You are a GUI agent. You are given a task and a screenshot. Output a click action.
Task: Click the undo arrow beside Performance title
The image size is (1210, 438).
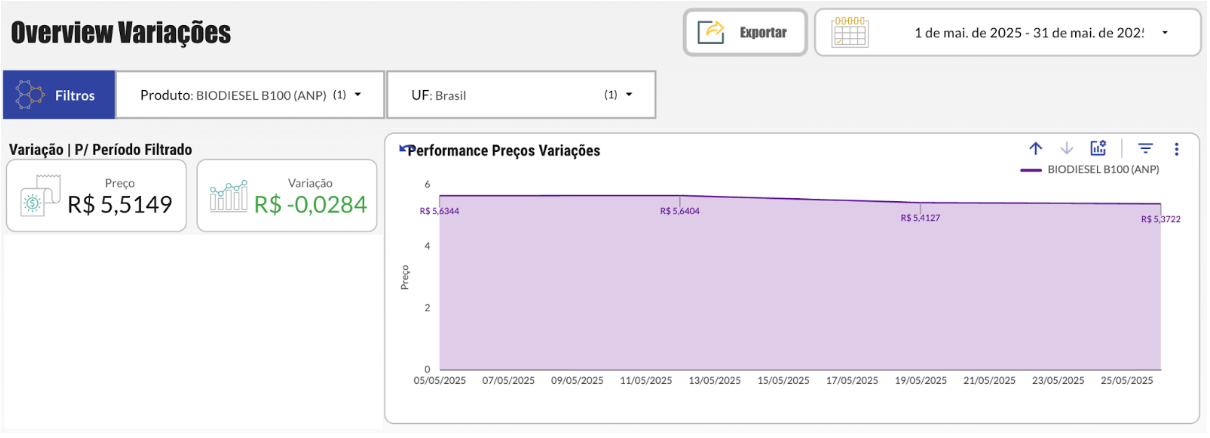pos(405,150)
